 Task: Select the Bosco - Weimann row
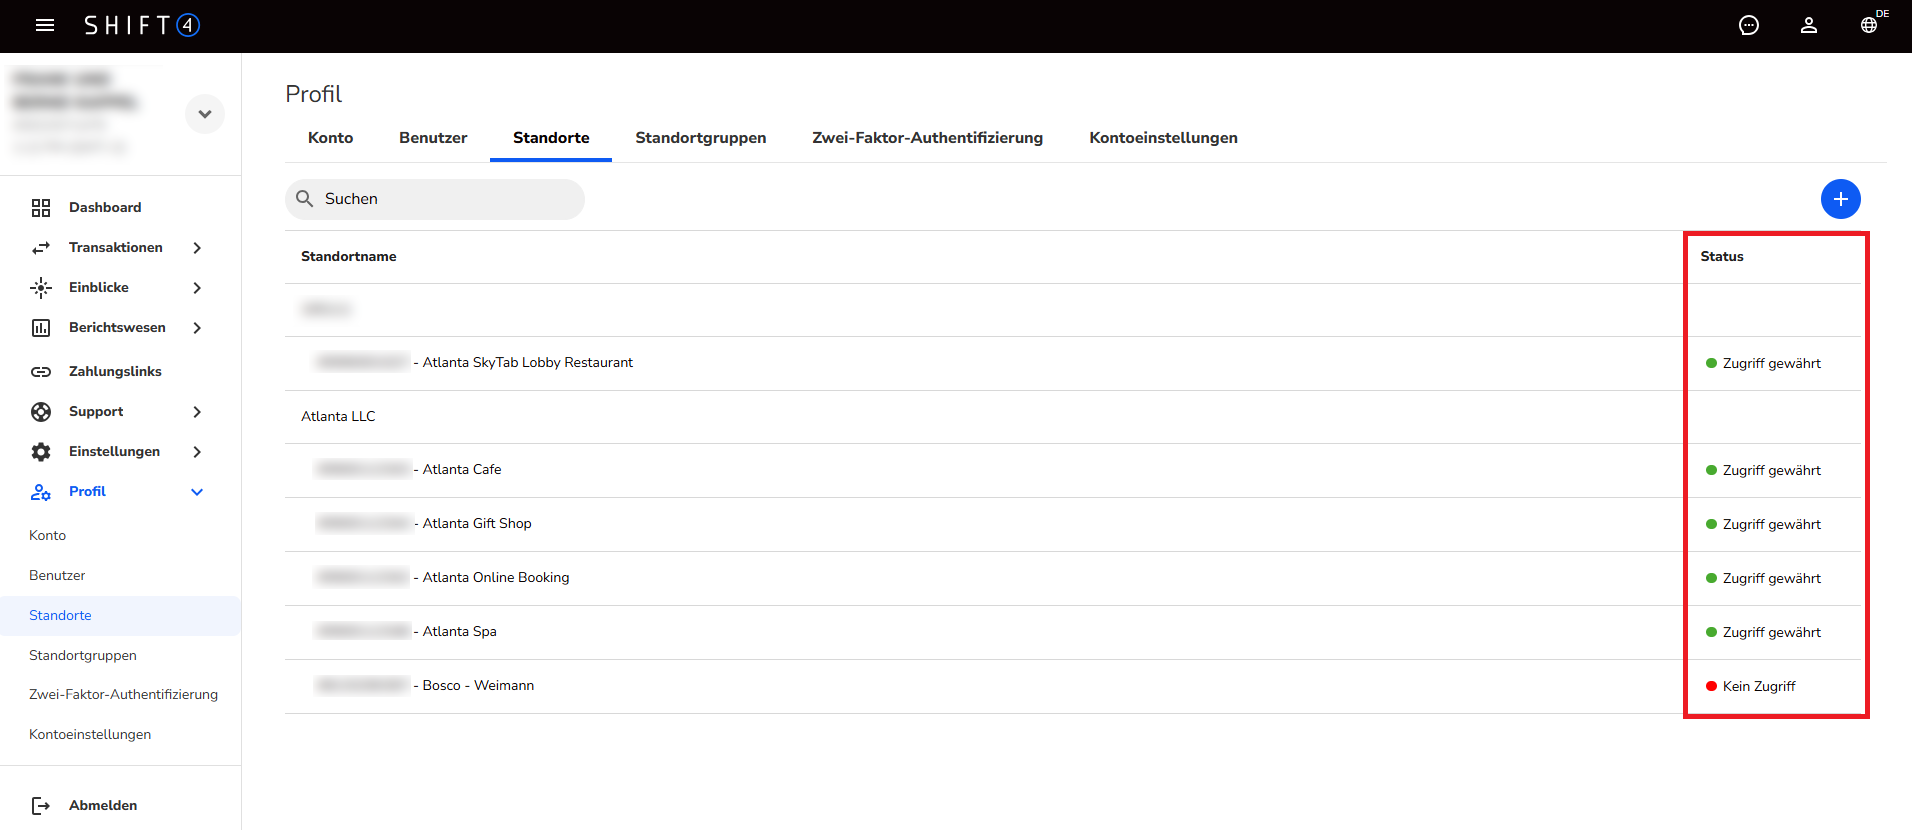(1073, 686)
